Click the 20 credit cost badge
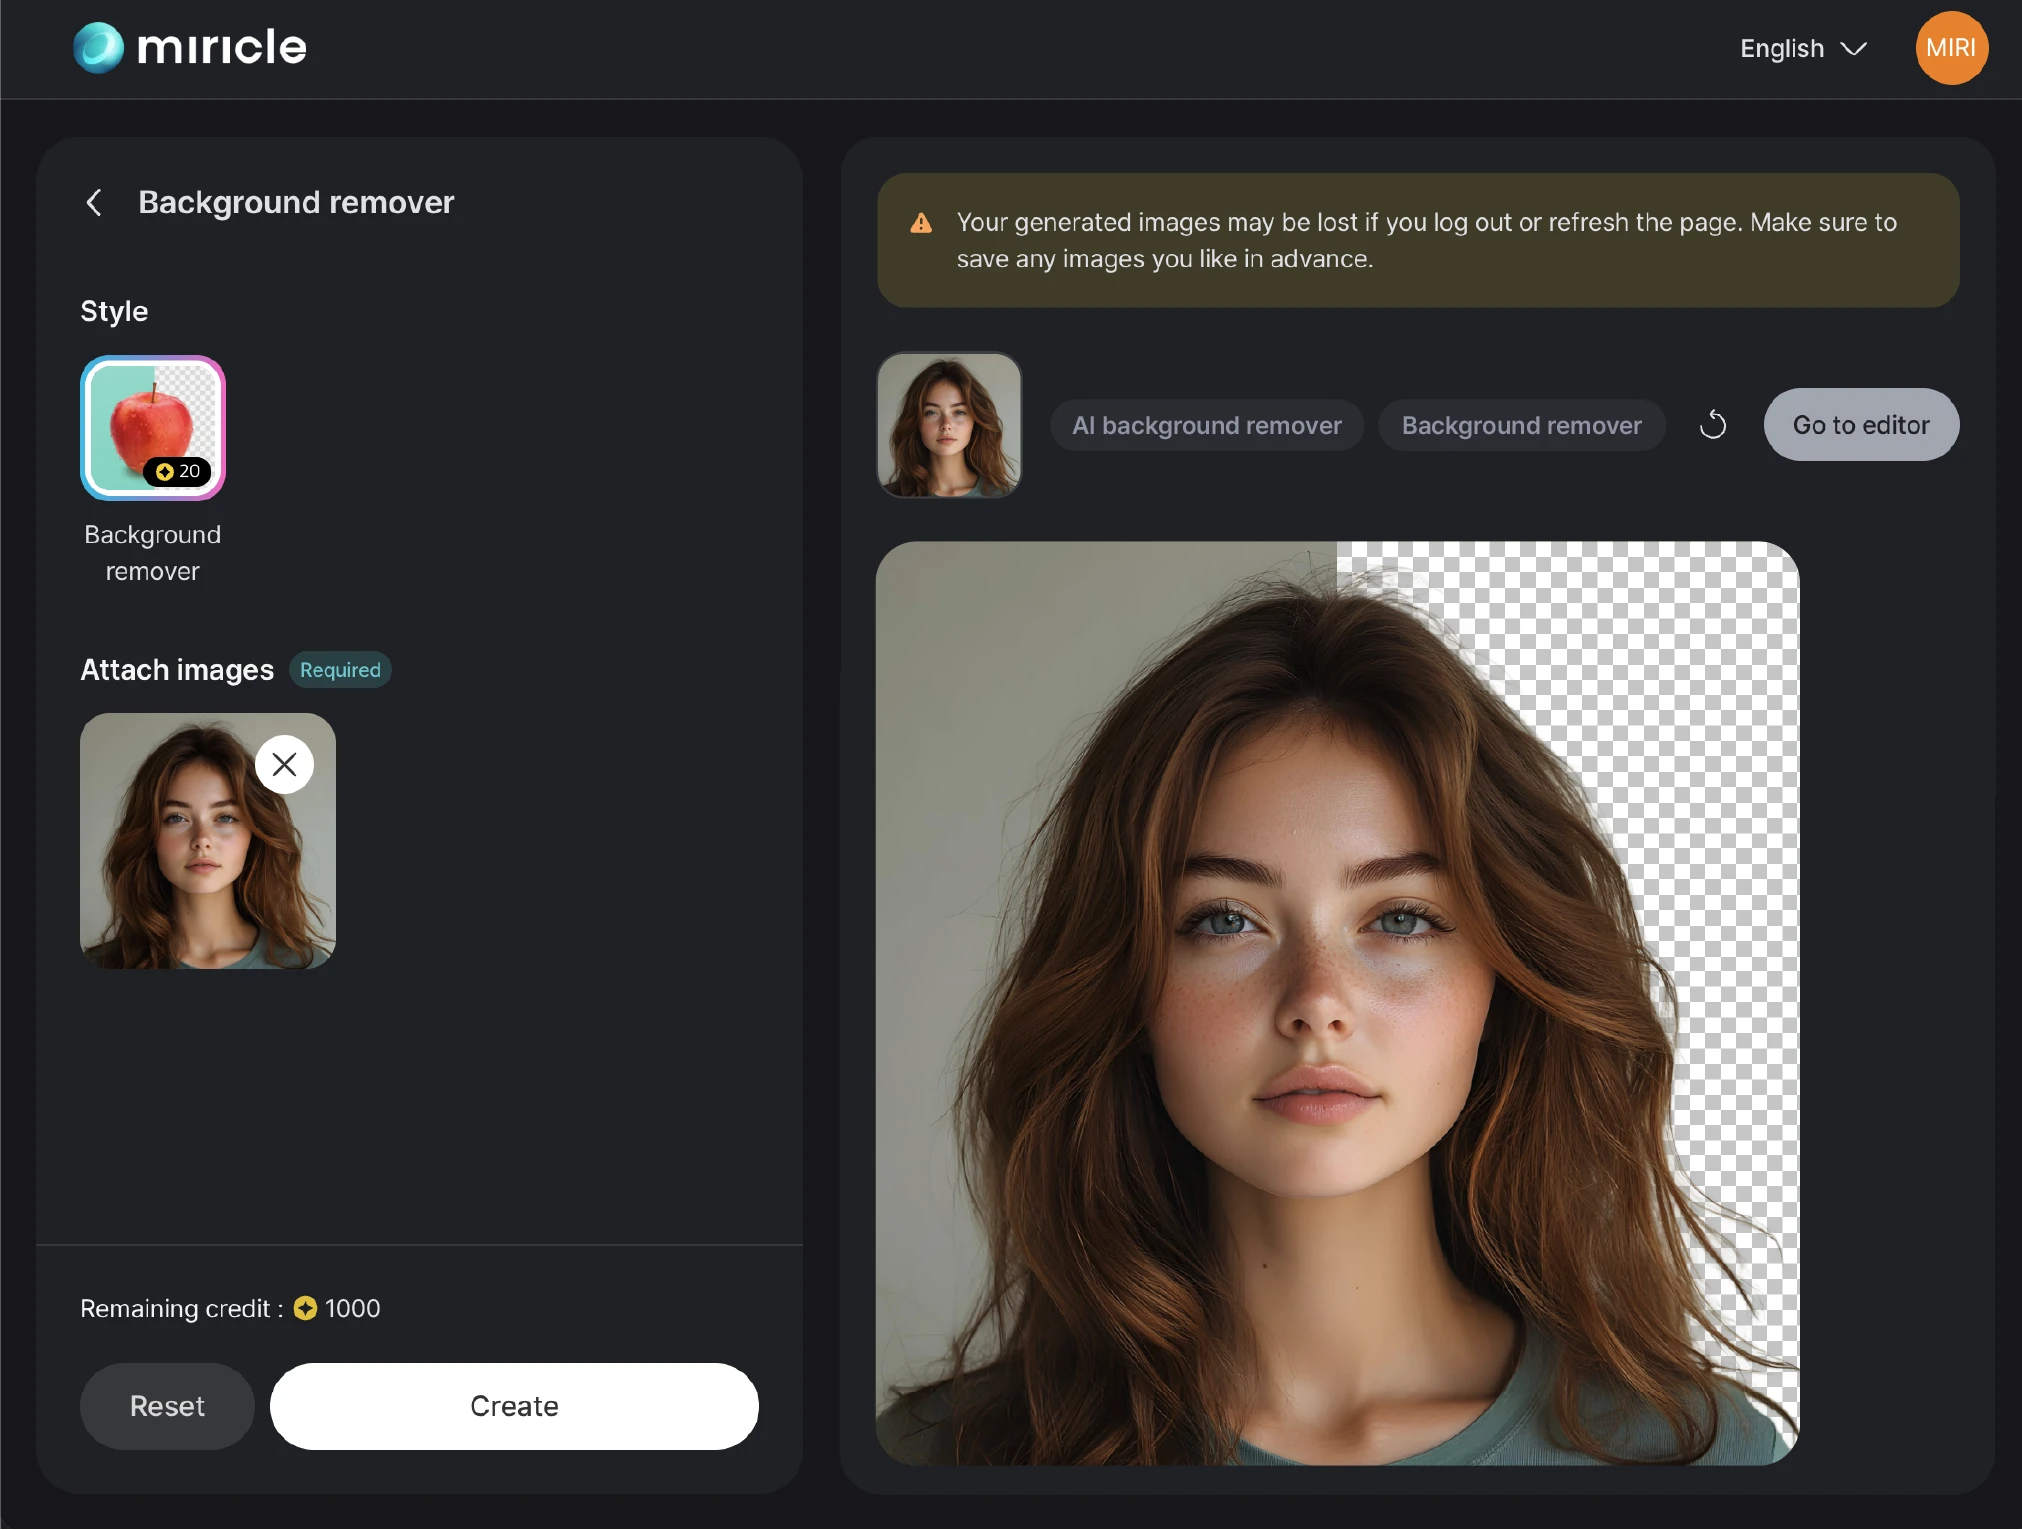 point(178,471)
